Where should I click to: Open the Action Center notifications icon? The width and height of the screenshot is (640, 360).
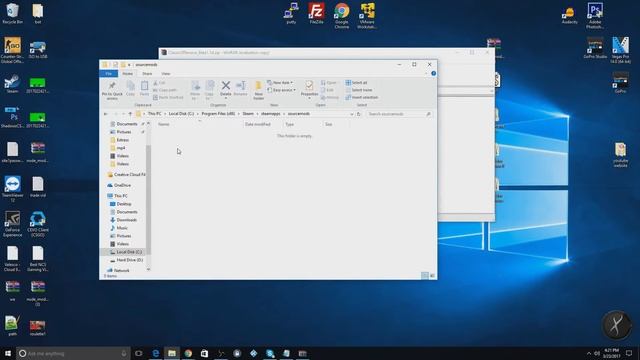[x=629, y=353]
